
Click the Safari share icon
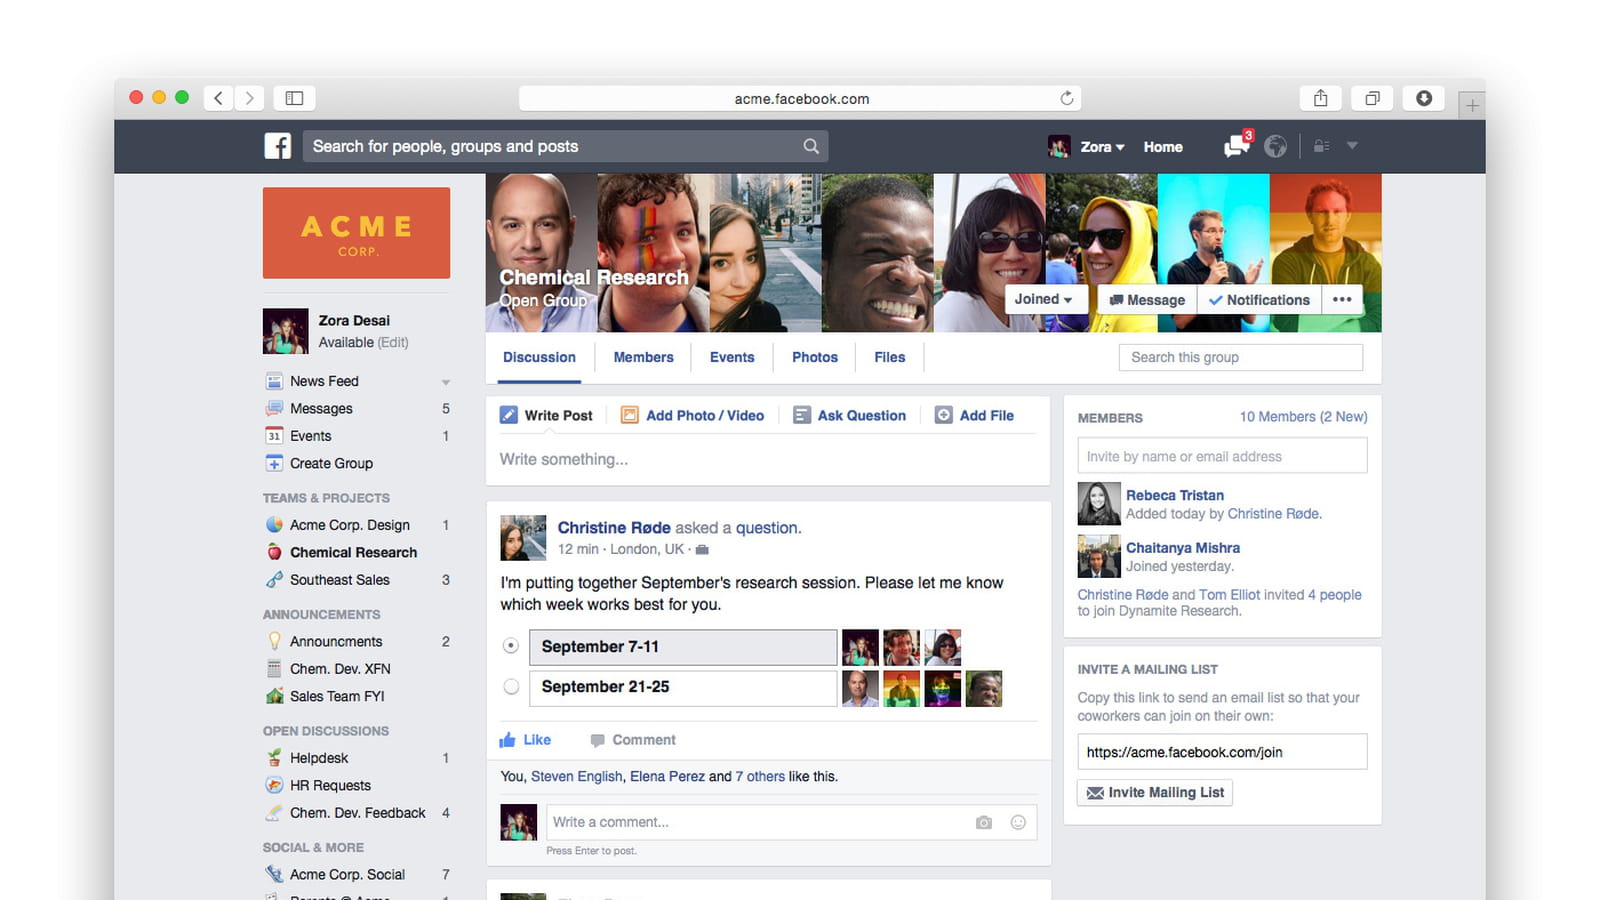(x=1320, y=98)
